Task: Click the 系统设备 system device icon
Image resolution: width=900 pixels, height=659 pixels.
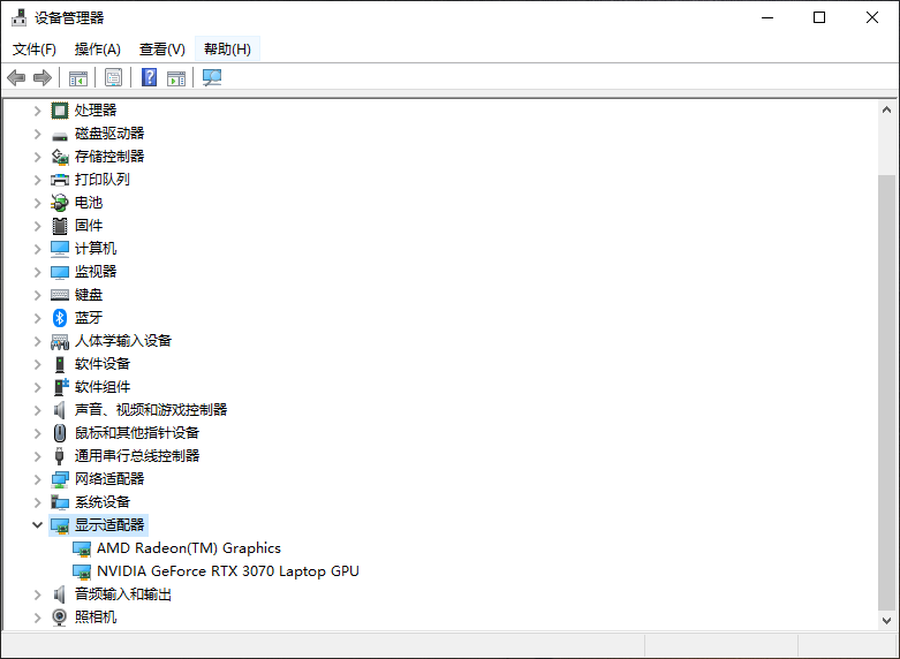Action: tap(60, 502)
